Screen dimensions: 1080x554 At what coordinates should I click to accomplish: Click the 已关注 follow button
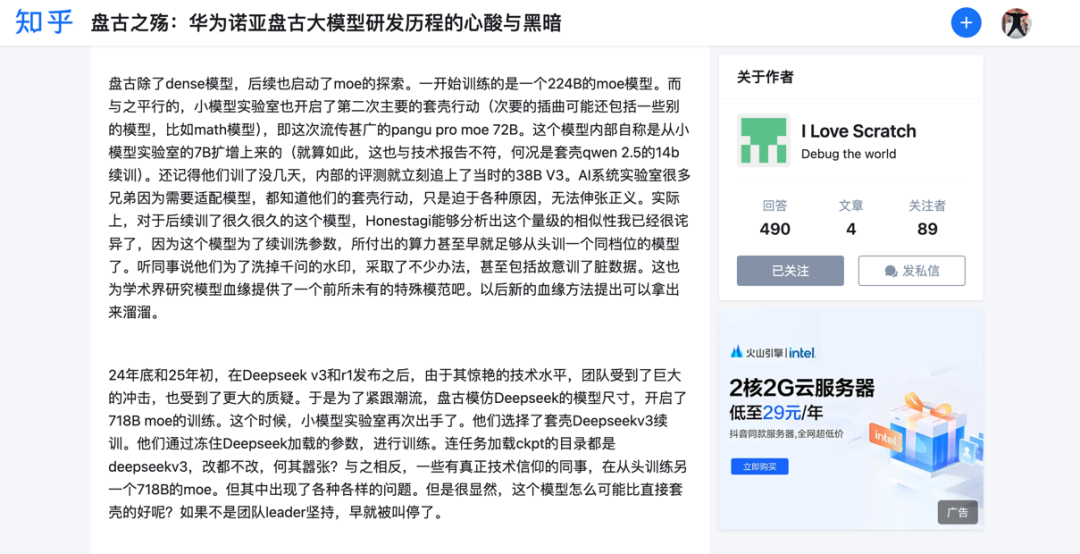tap(790, 271)
